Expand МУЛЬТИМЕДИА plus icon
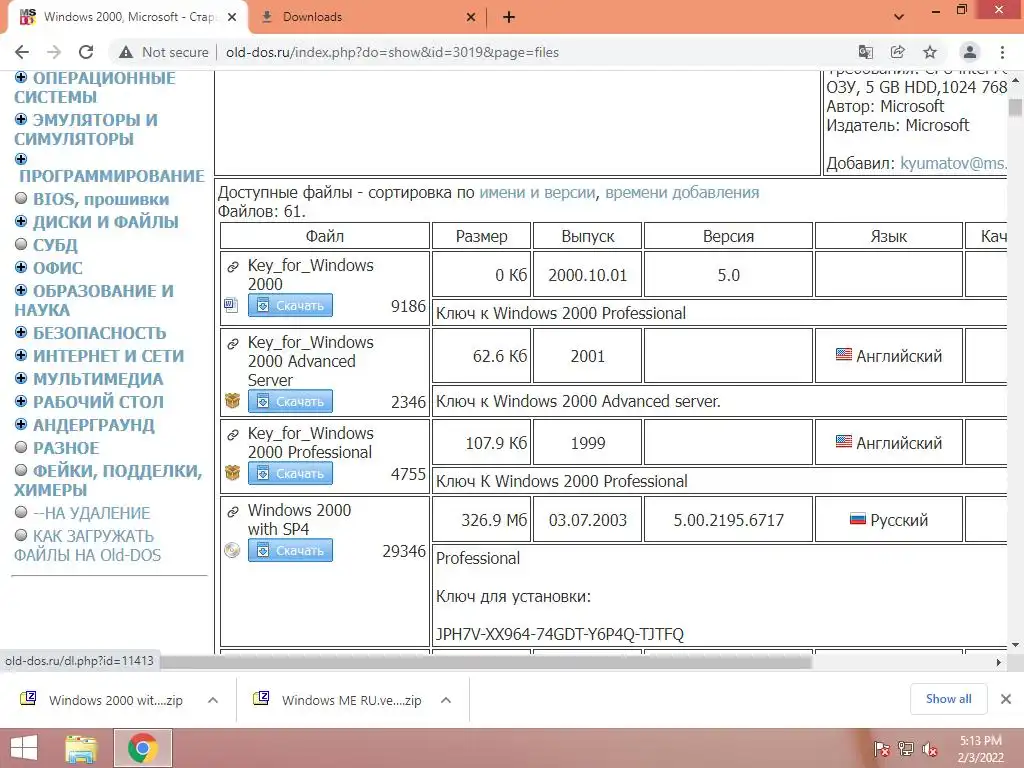 click(21, 379)
